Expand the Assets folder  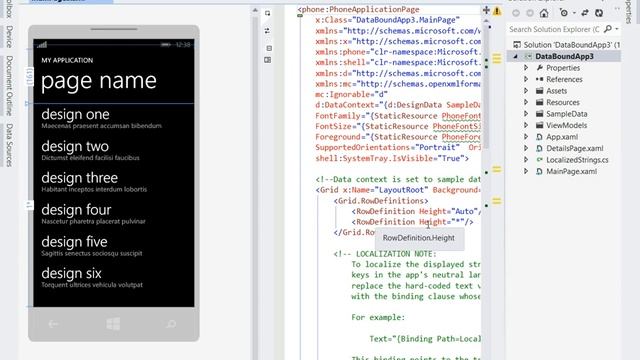[526, 91]
